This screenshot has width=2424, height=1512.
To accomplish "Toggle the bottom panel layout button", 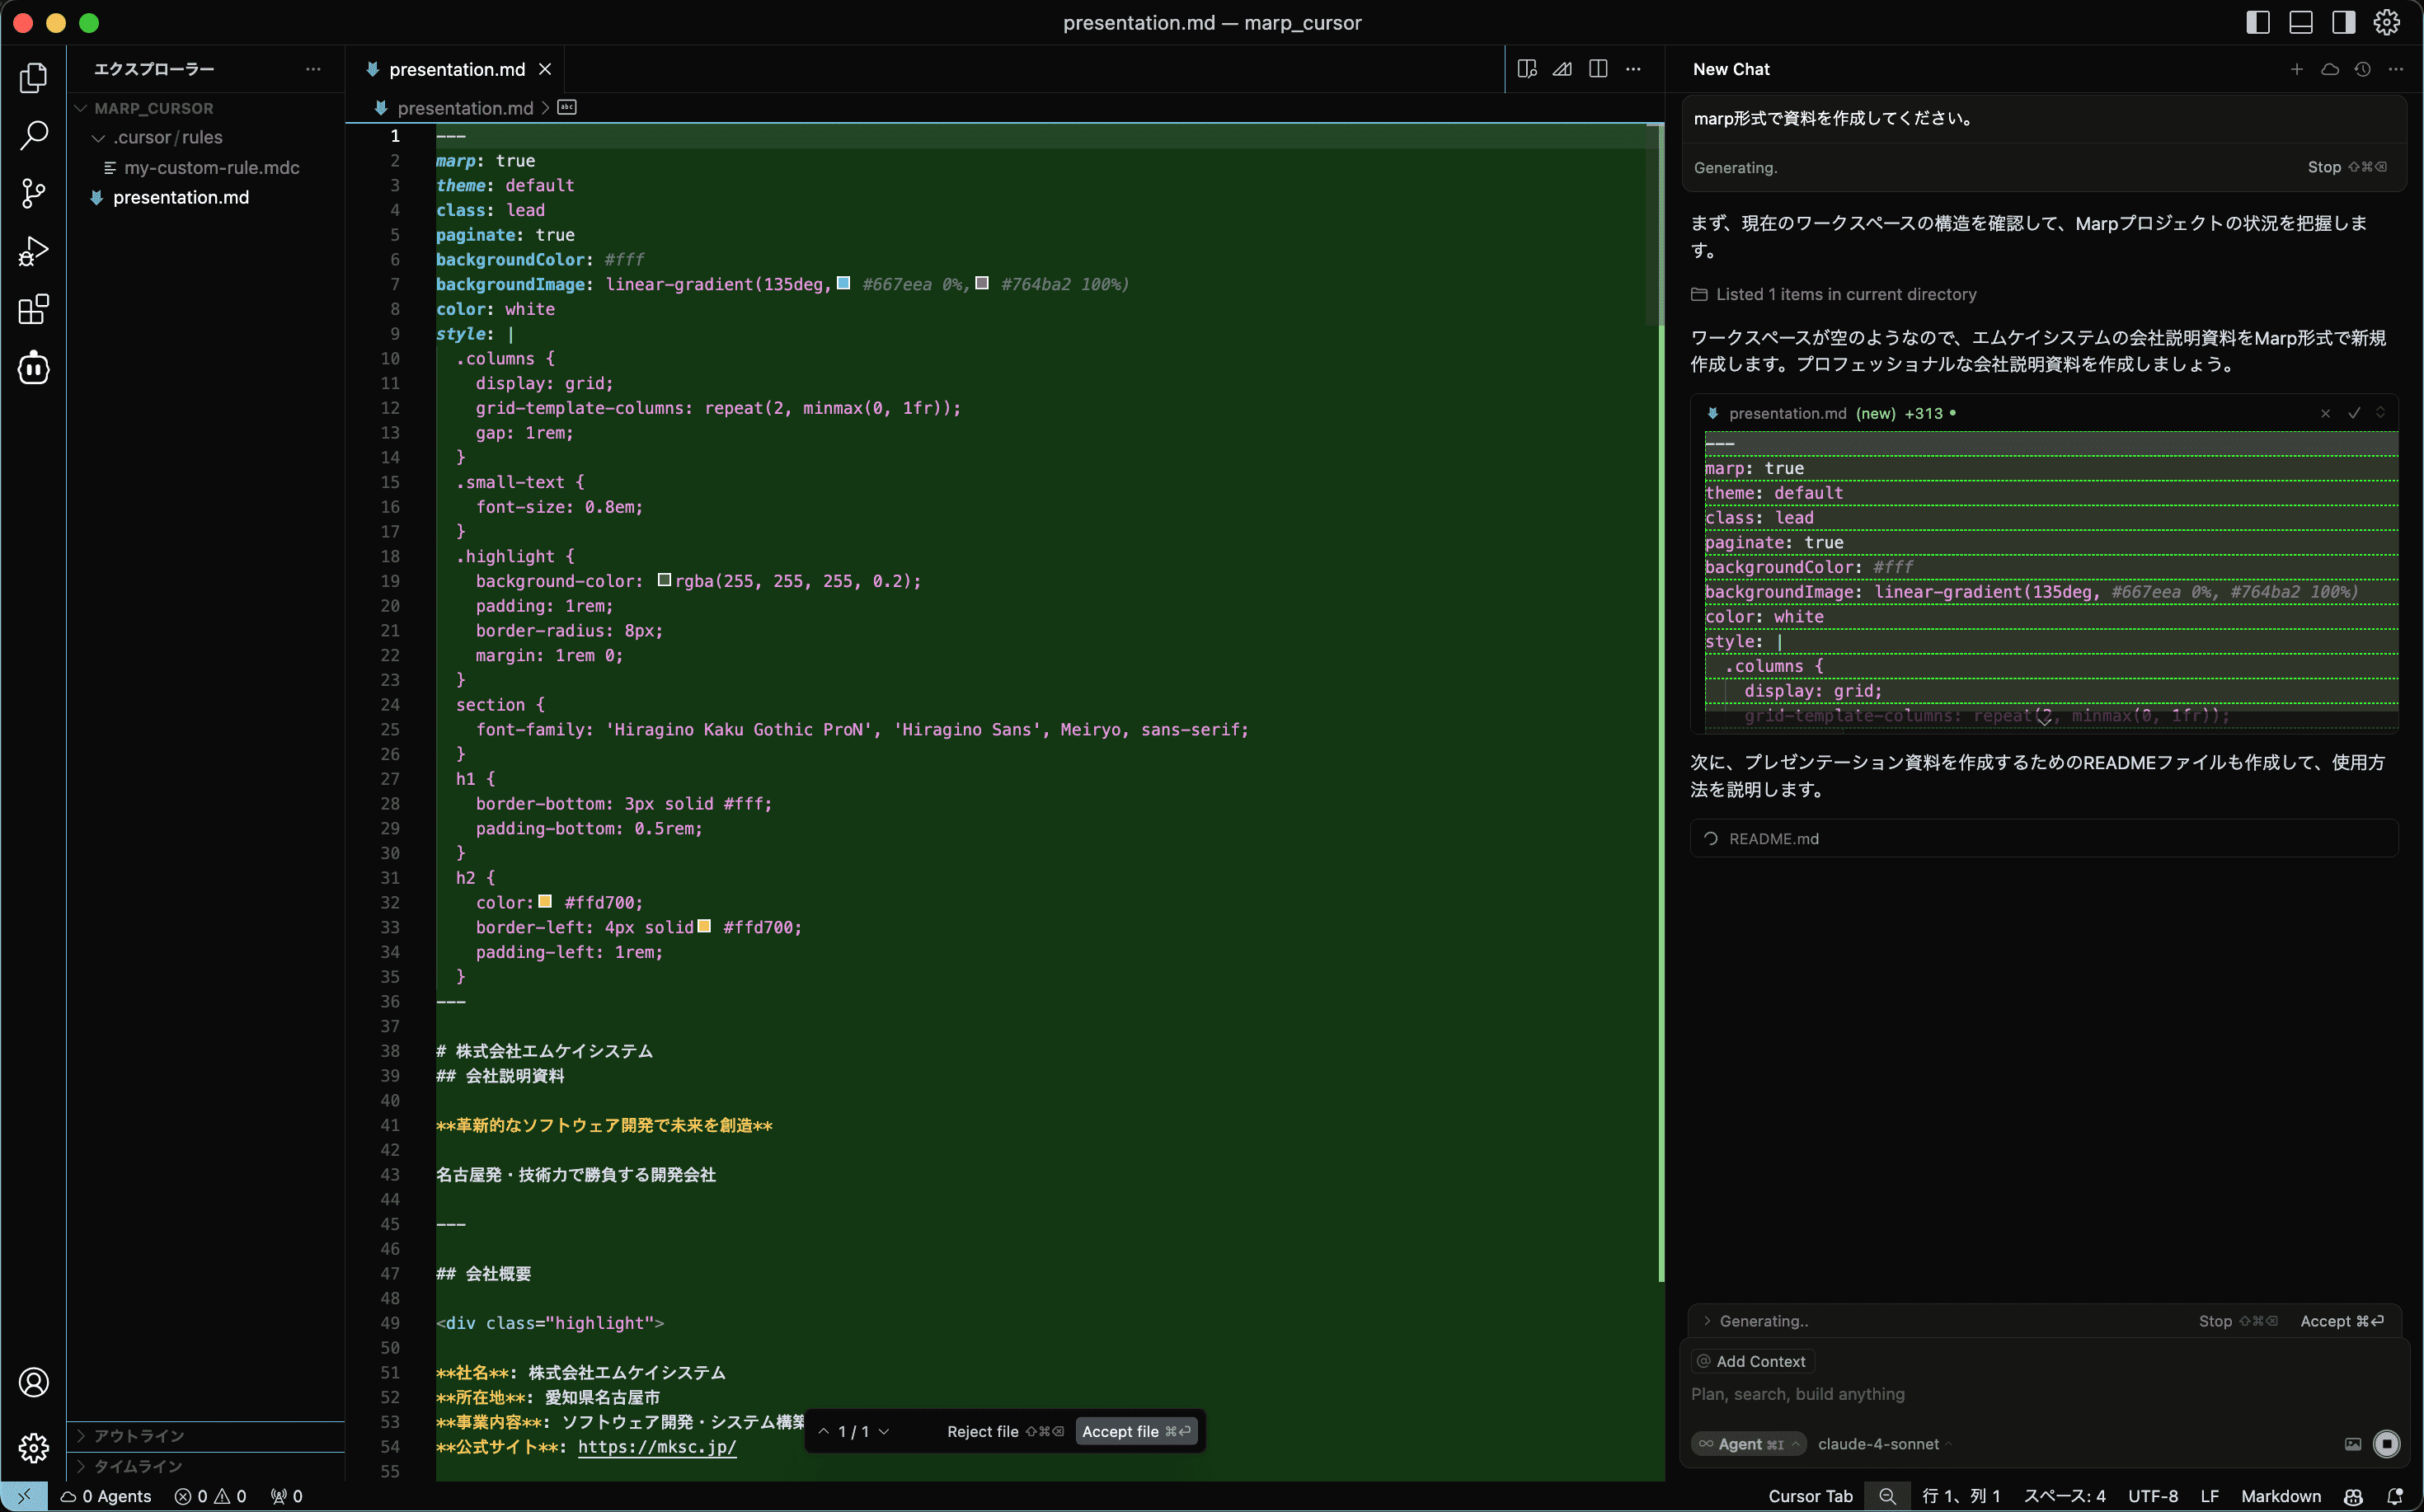I will tap(2301, 22).
